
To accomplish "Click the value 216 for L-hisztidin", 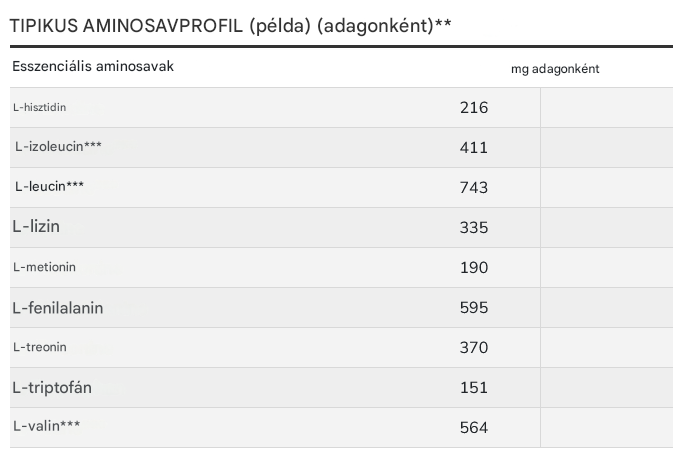I will pyautogui.click(x=473, y=107).
